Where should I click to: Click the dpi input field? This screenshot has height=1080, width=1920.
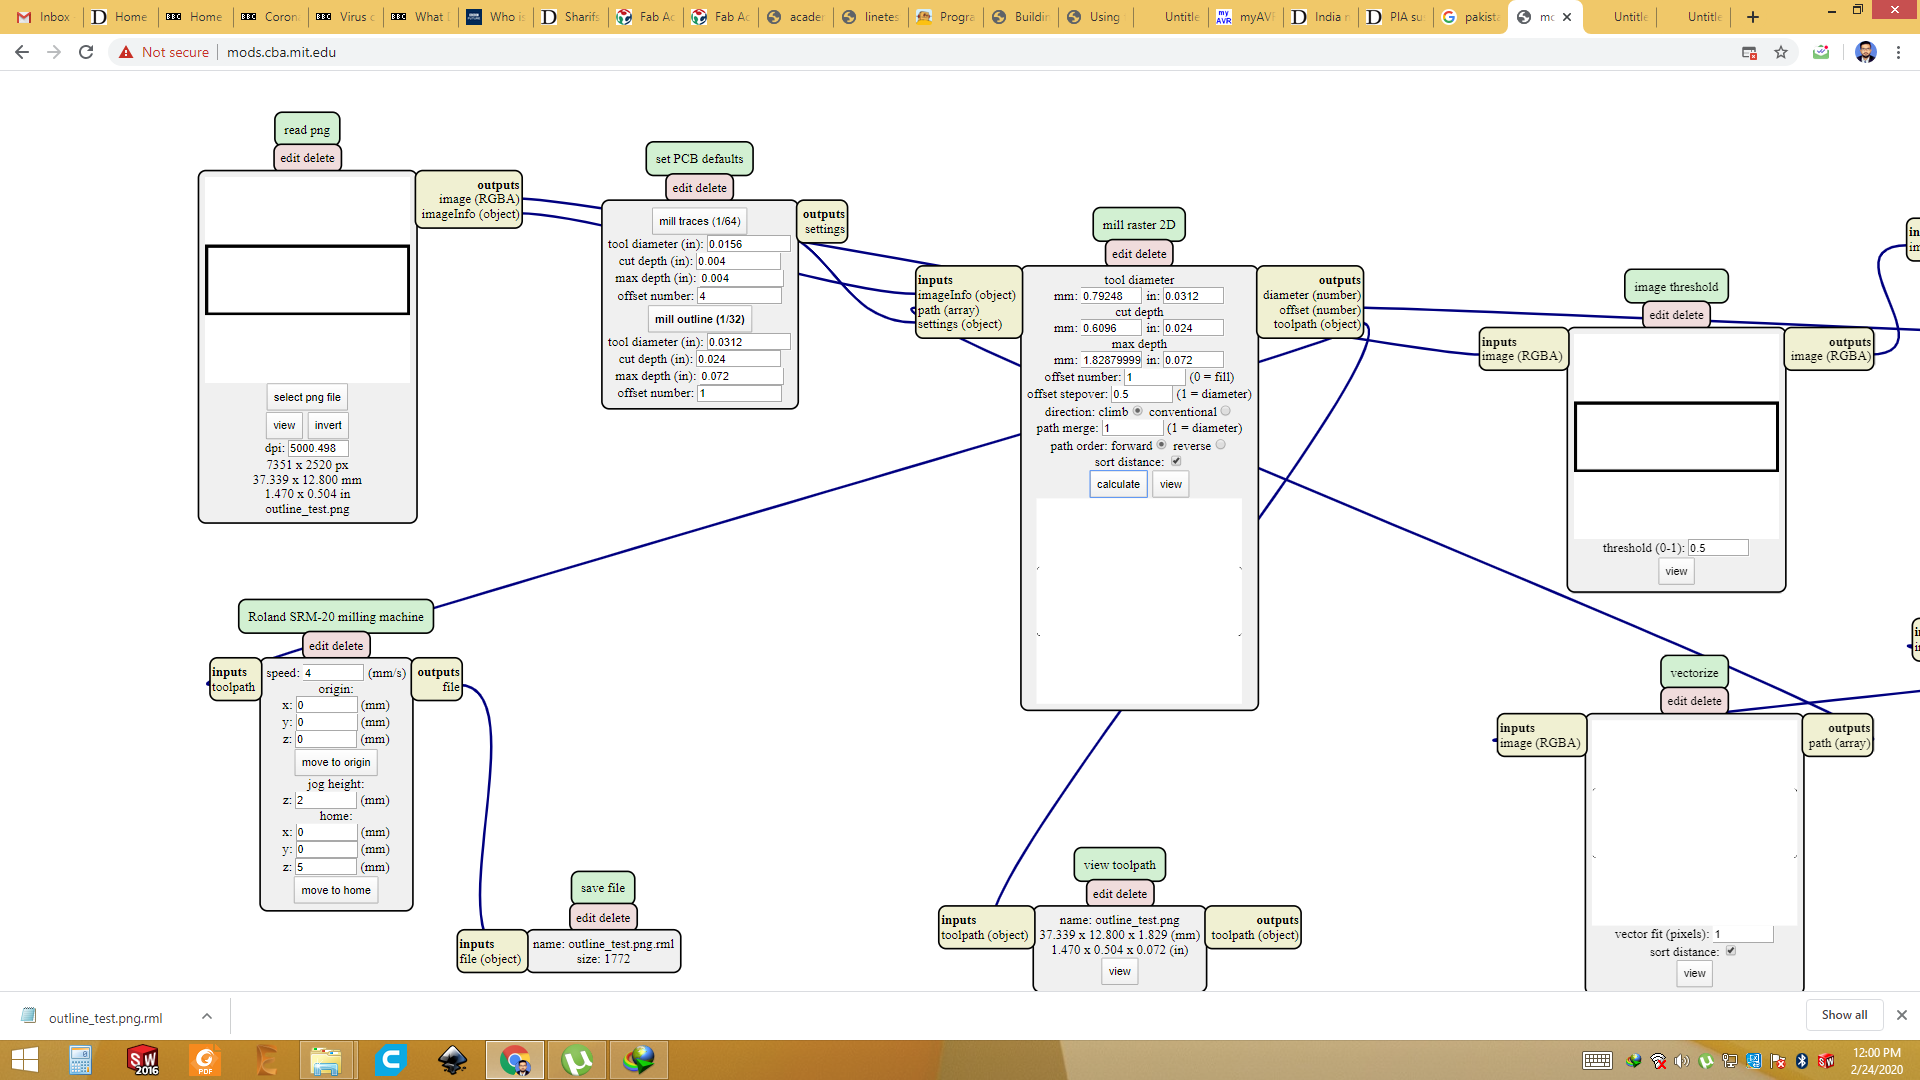pos(318,448)
